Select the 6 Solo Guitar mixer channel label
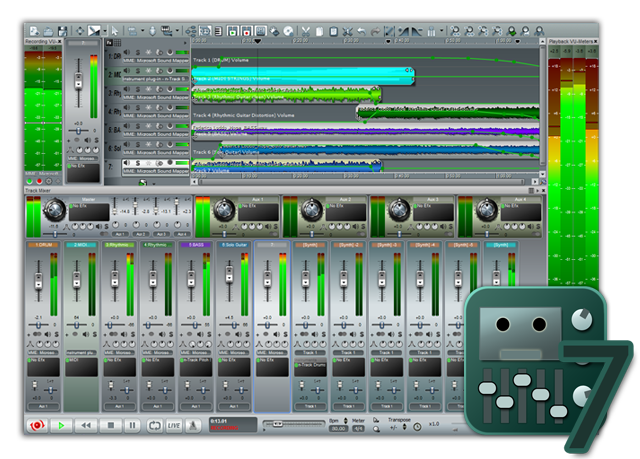Image resolution: width=640 pixels, height=459 pixels. click(x=233, y=245)
